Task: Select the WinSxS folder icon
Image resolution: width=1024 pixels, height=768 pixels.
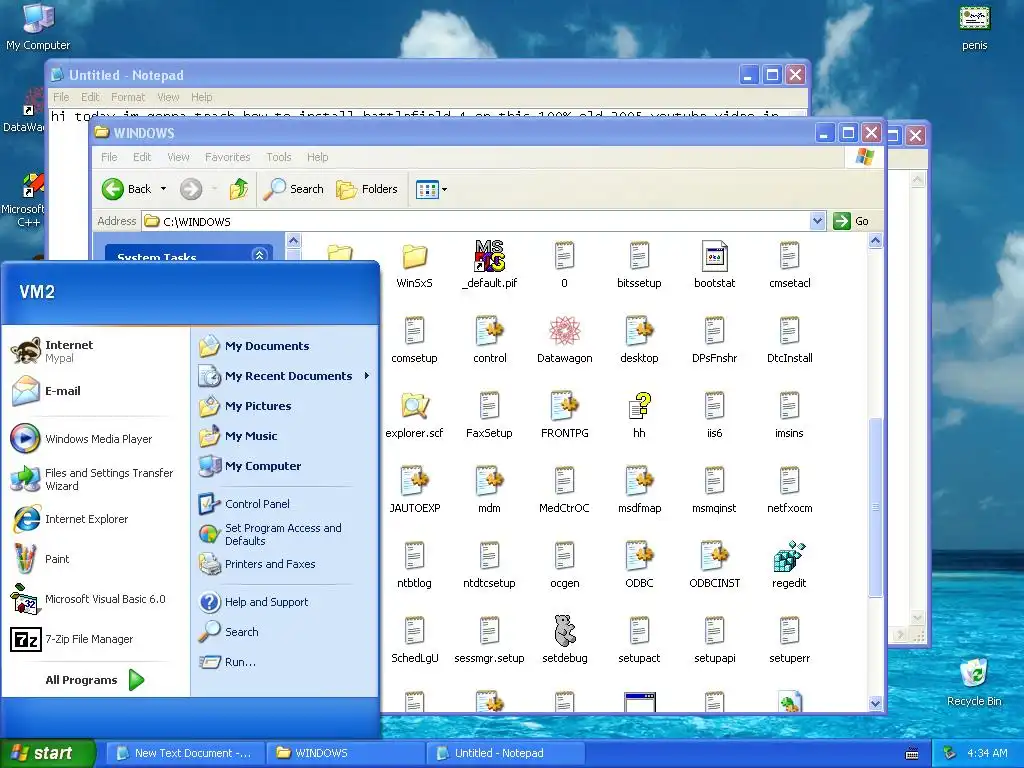Action: tap(414, 256)
